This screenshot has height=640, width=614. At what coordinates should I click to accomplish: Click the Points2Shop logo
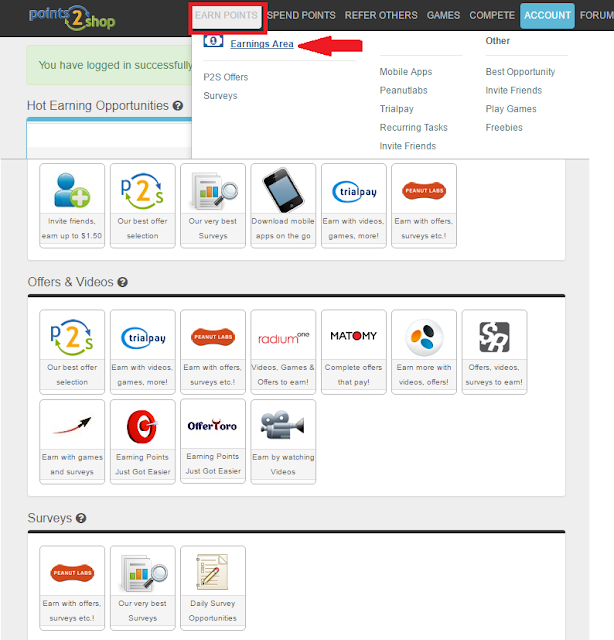coord(72,18)
